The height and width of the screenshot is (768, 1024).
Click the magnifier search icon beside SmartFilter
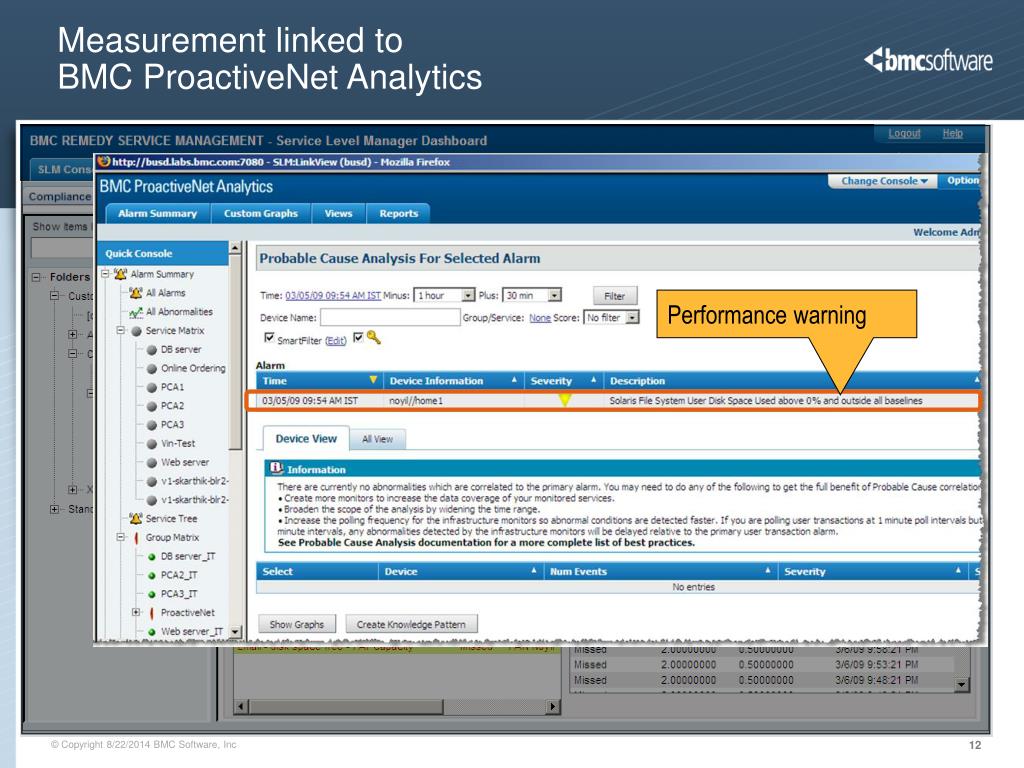click(x=374, y=338)
